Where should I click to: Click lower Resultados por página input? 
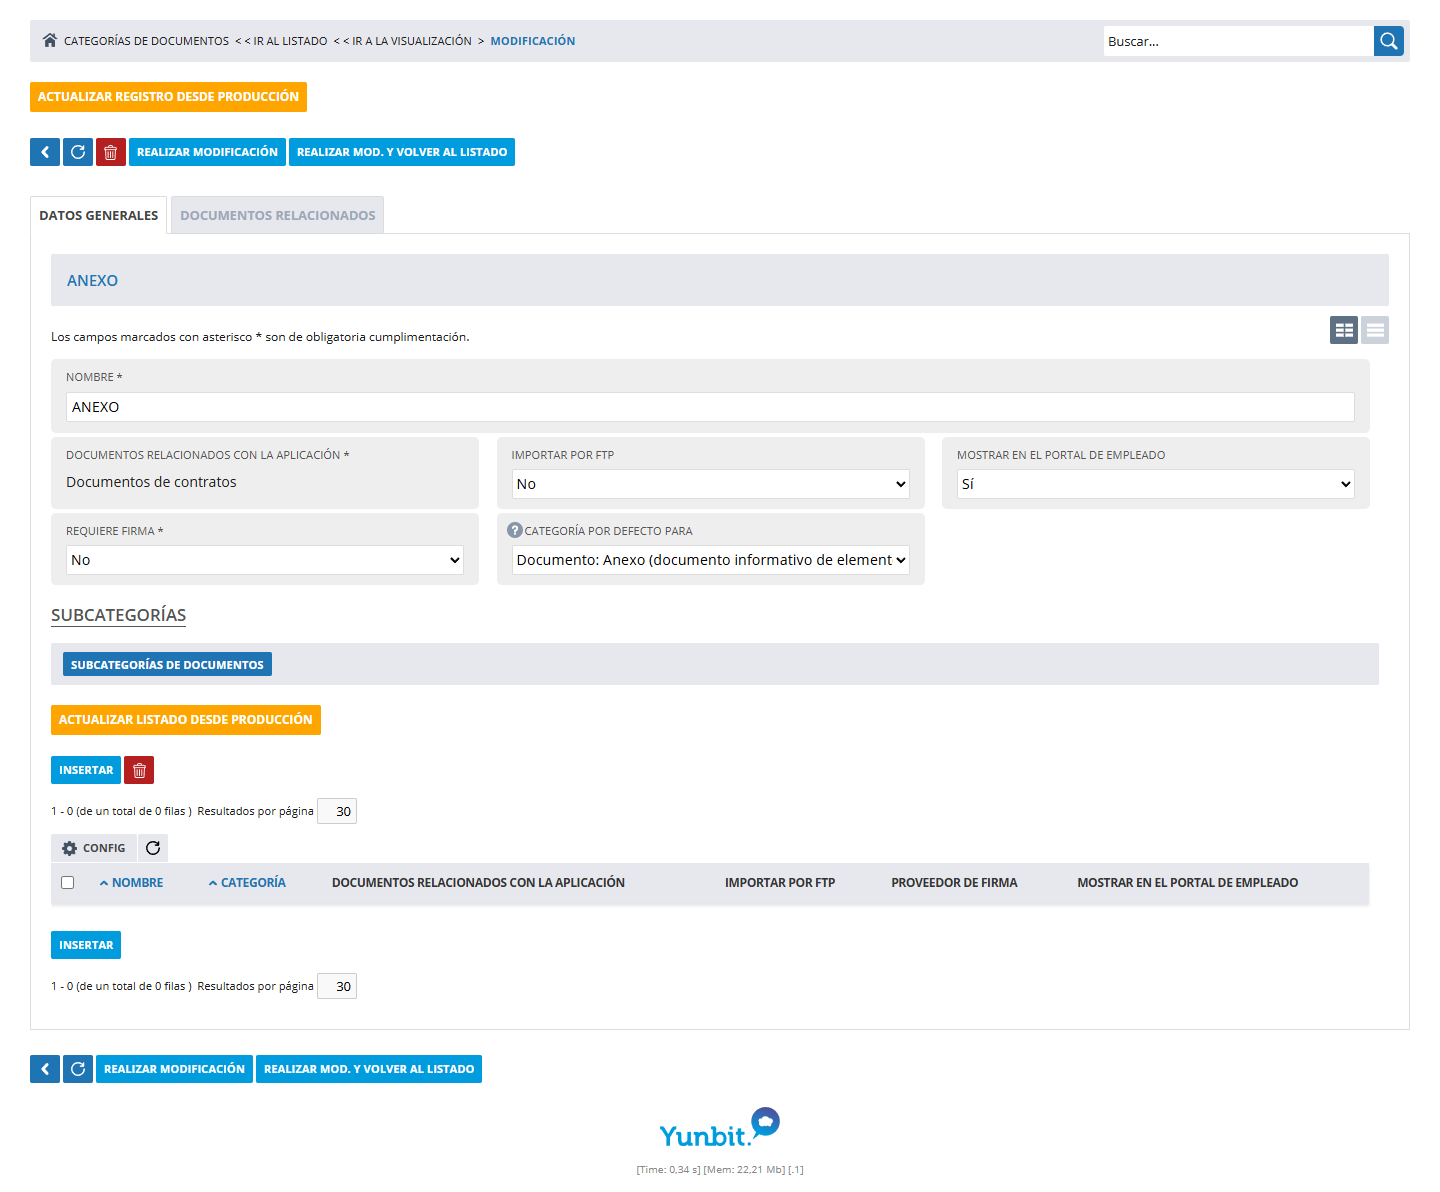point(337,986)
